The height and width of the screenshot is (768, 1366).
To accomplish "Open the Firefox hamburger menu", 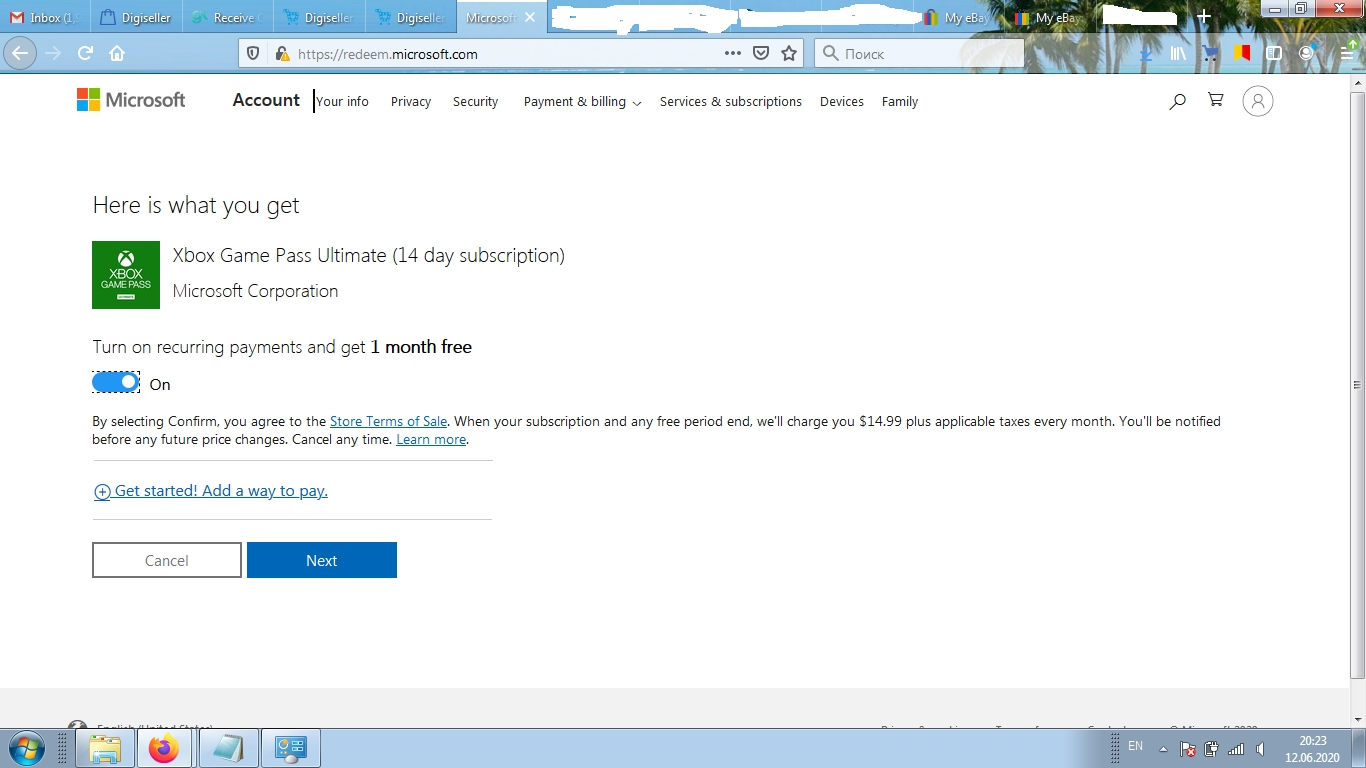I will (1348, 54).
